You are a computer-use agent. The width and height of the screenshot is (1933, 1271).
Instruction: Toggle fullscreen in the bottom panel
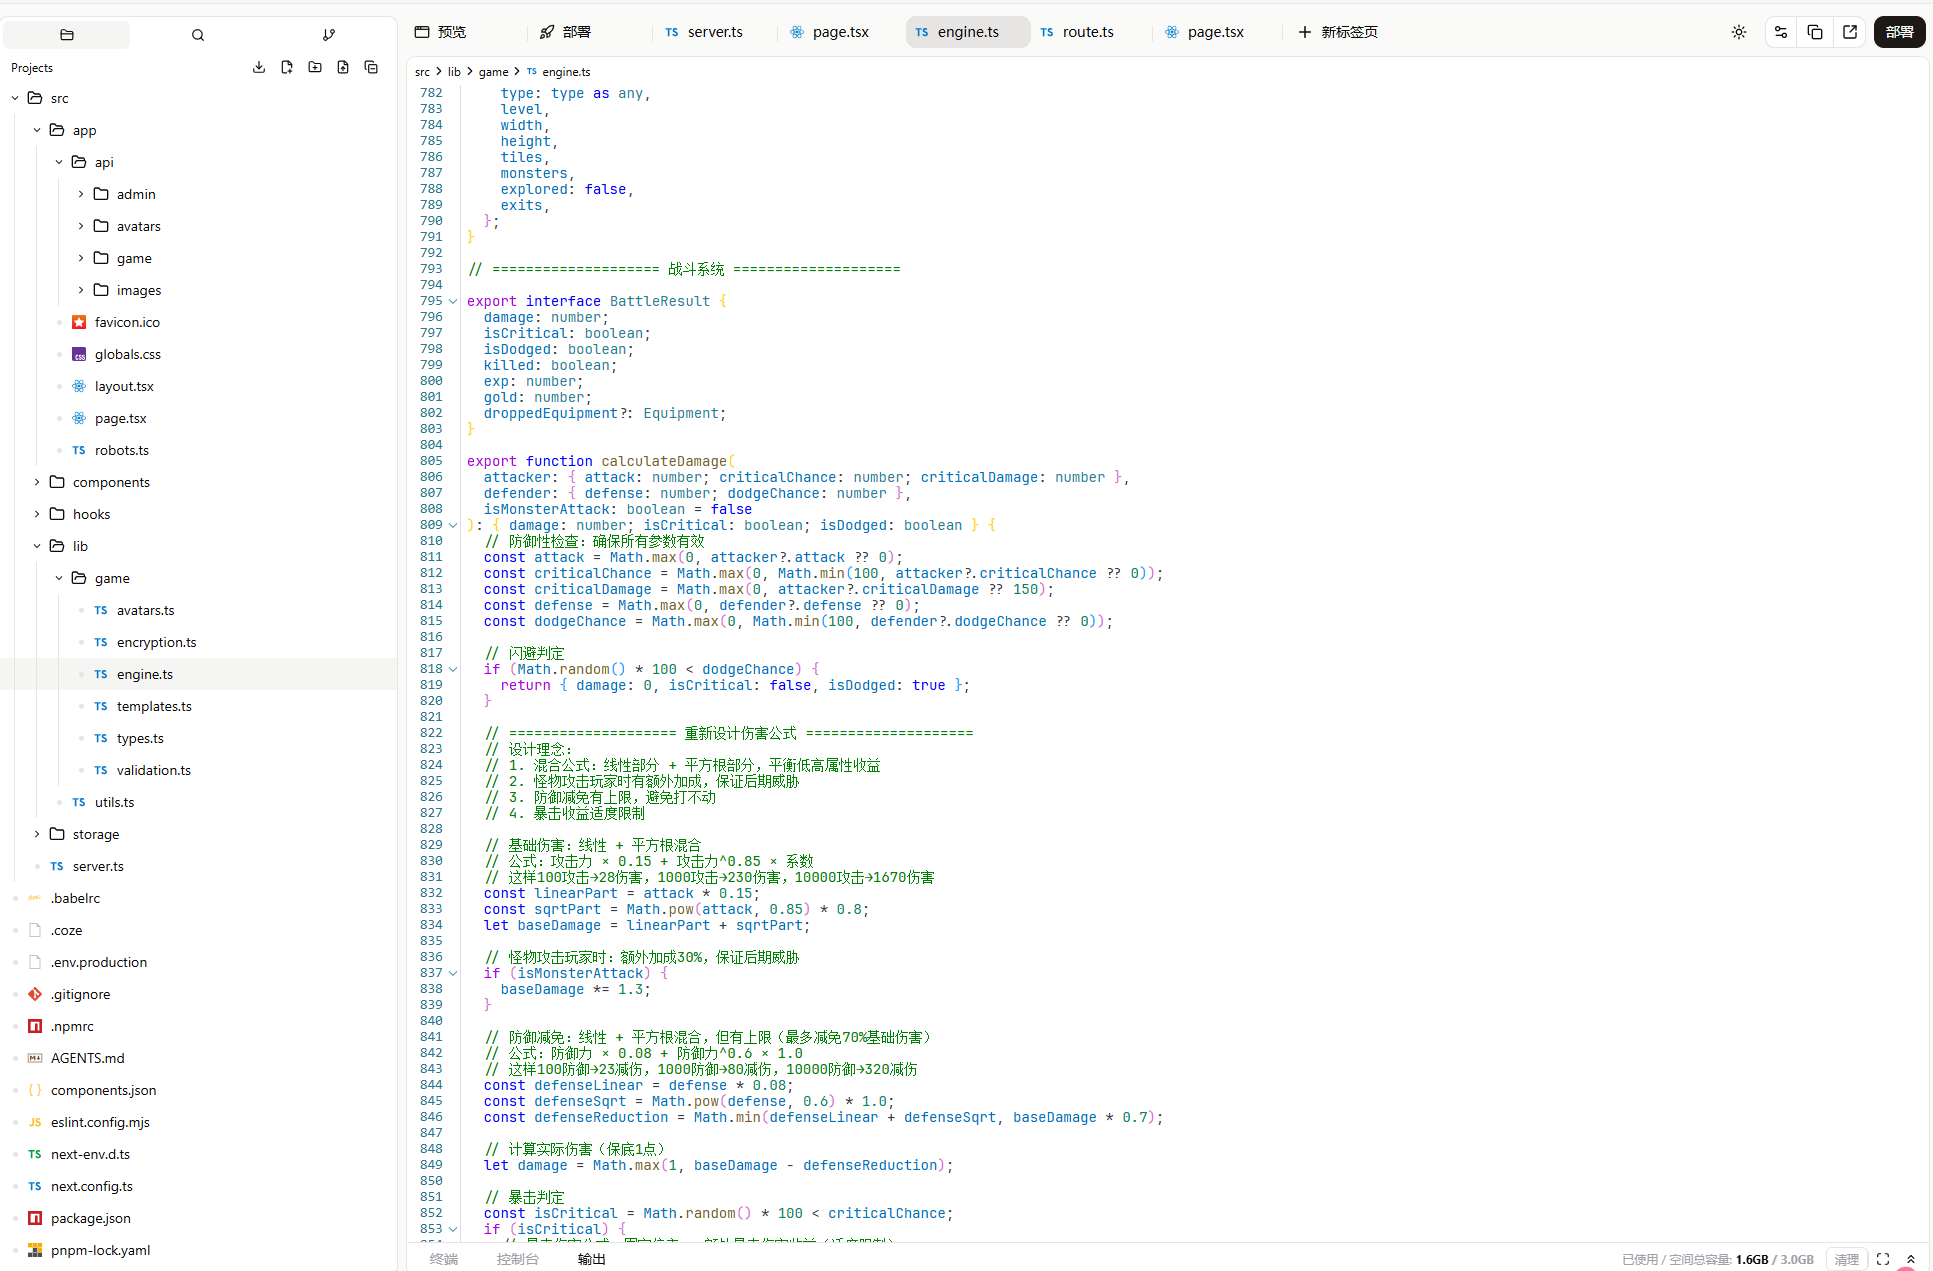1883,1259
